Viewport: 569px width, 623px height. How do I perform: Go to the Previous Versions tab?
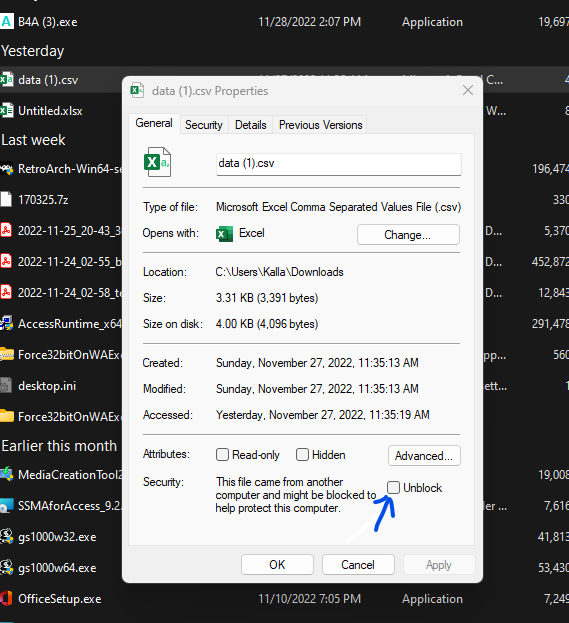coord(320,125)
